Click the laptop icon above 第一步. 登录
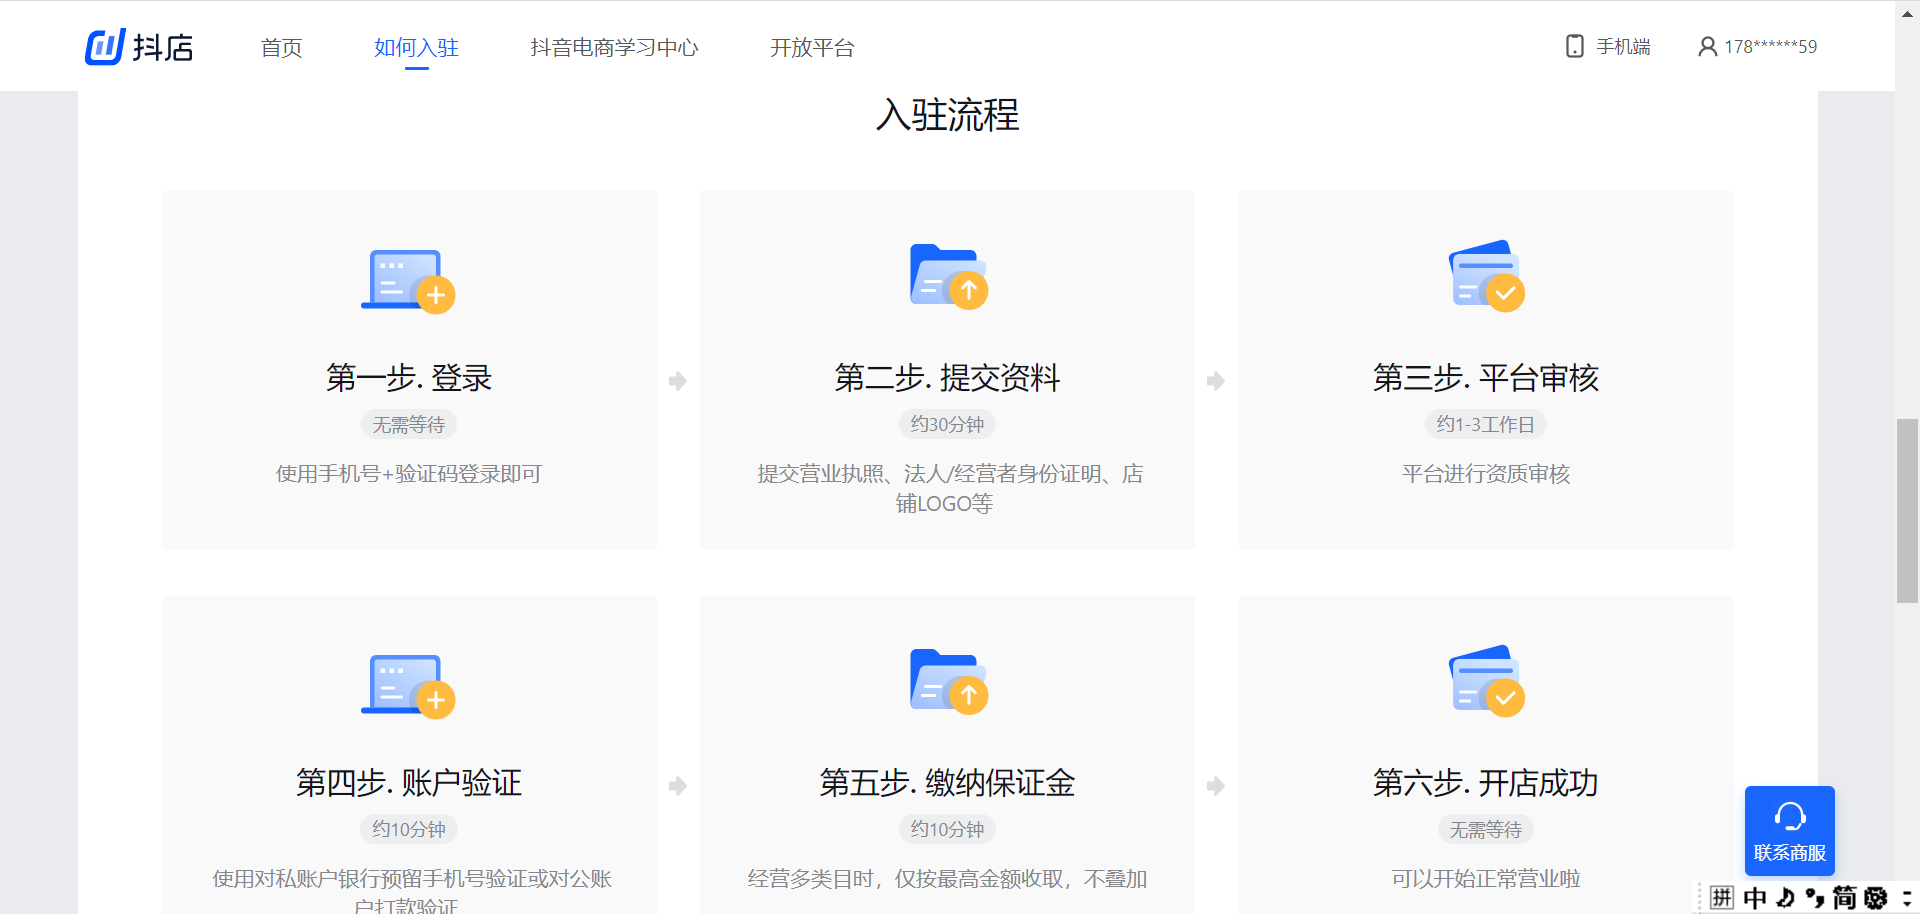Screen dimensions: 1920x914 408,281
